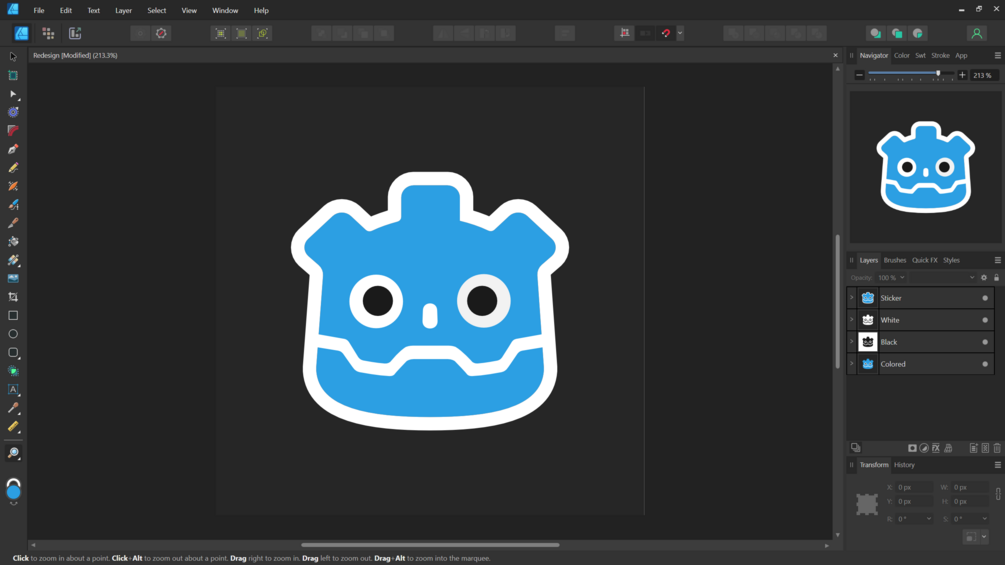1005x565 pixels.
Task: Select the Zoom magnifier tool
Action: (13, 453)
